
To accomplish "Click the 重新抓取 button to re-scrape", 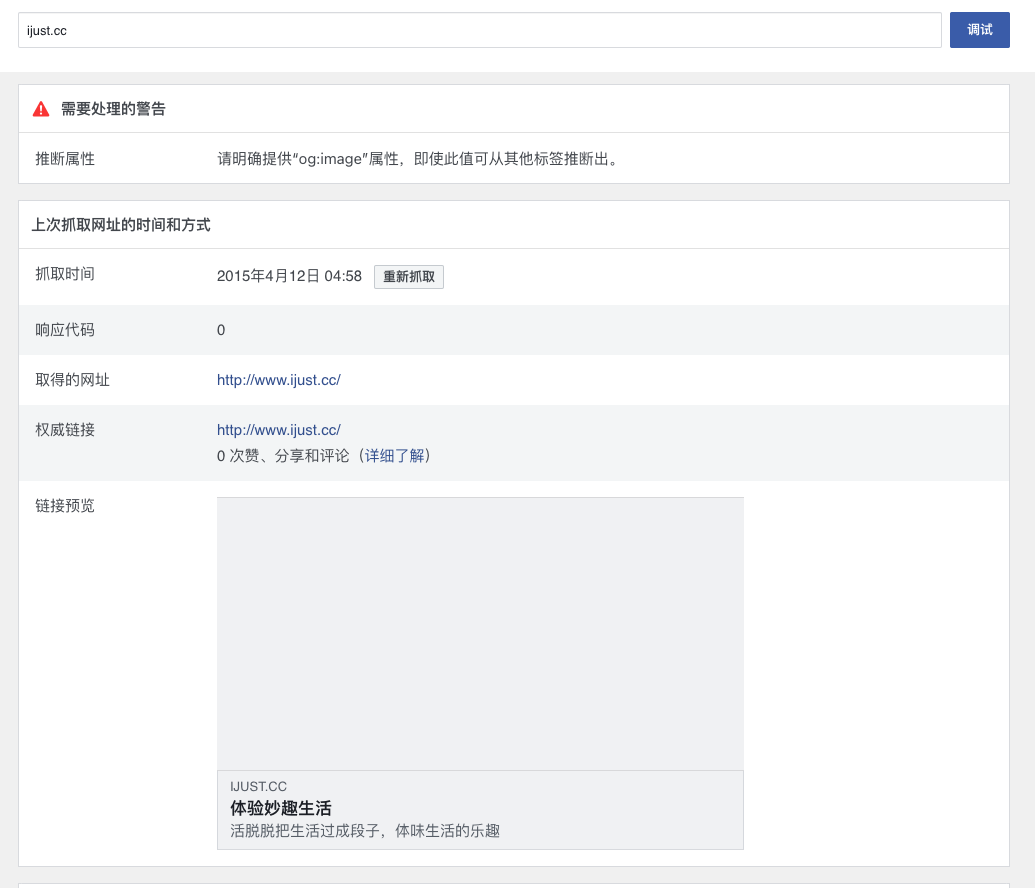I will coord(408,277).
